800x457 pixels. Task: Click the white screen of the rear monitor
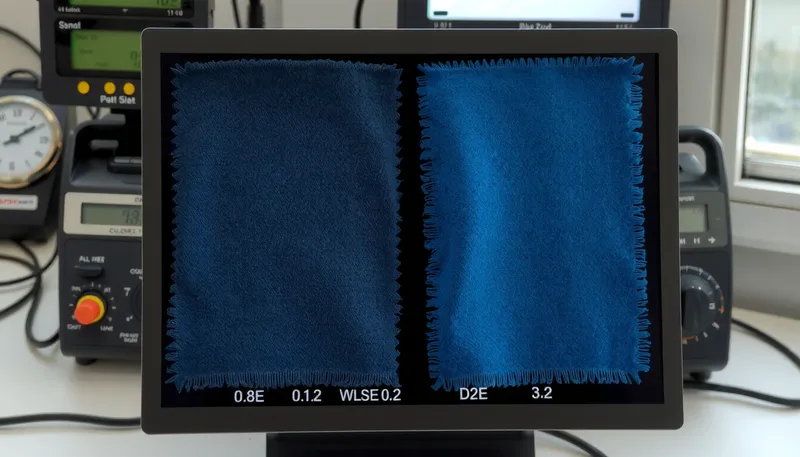pyautogui.click(x=533, y=10)
